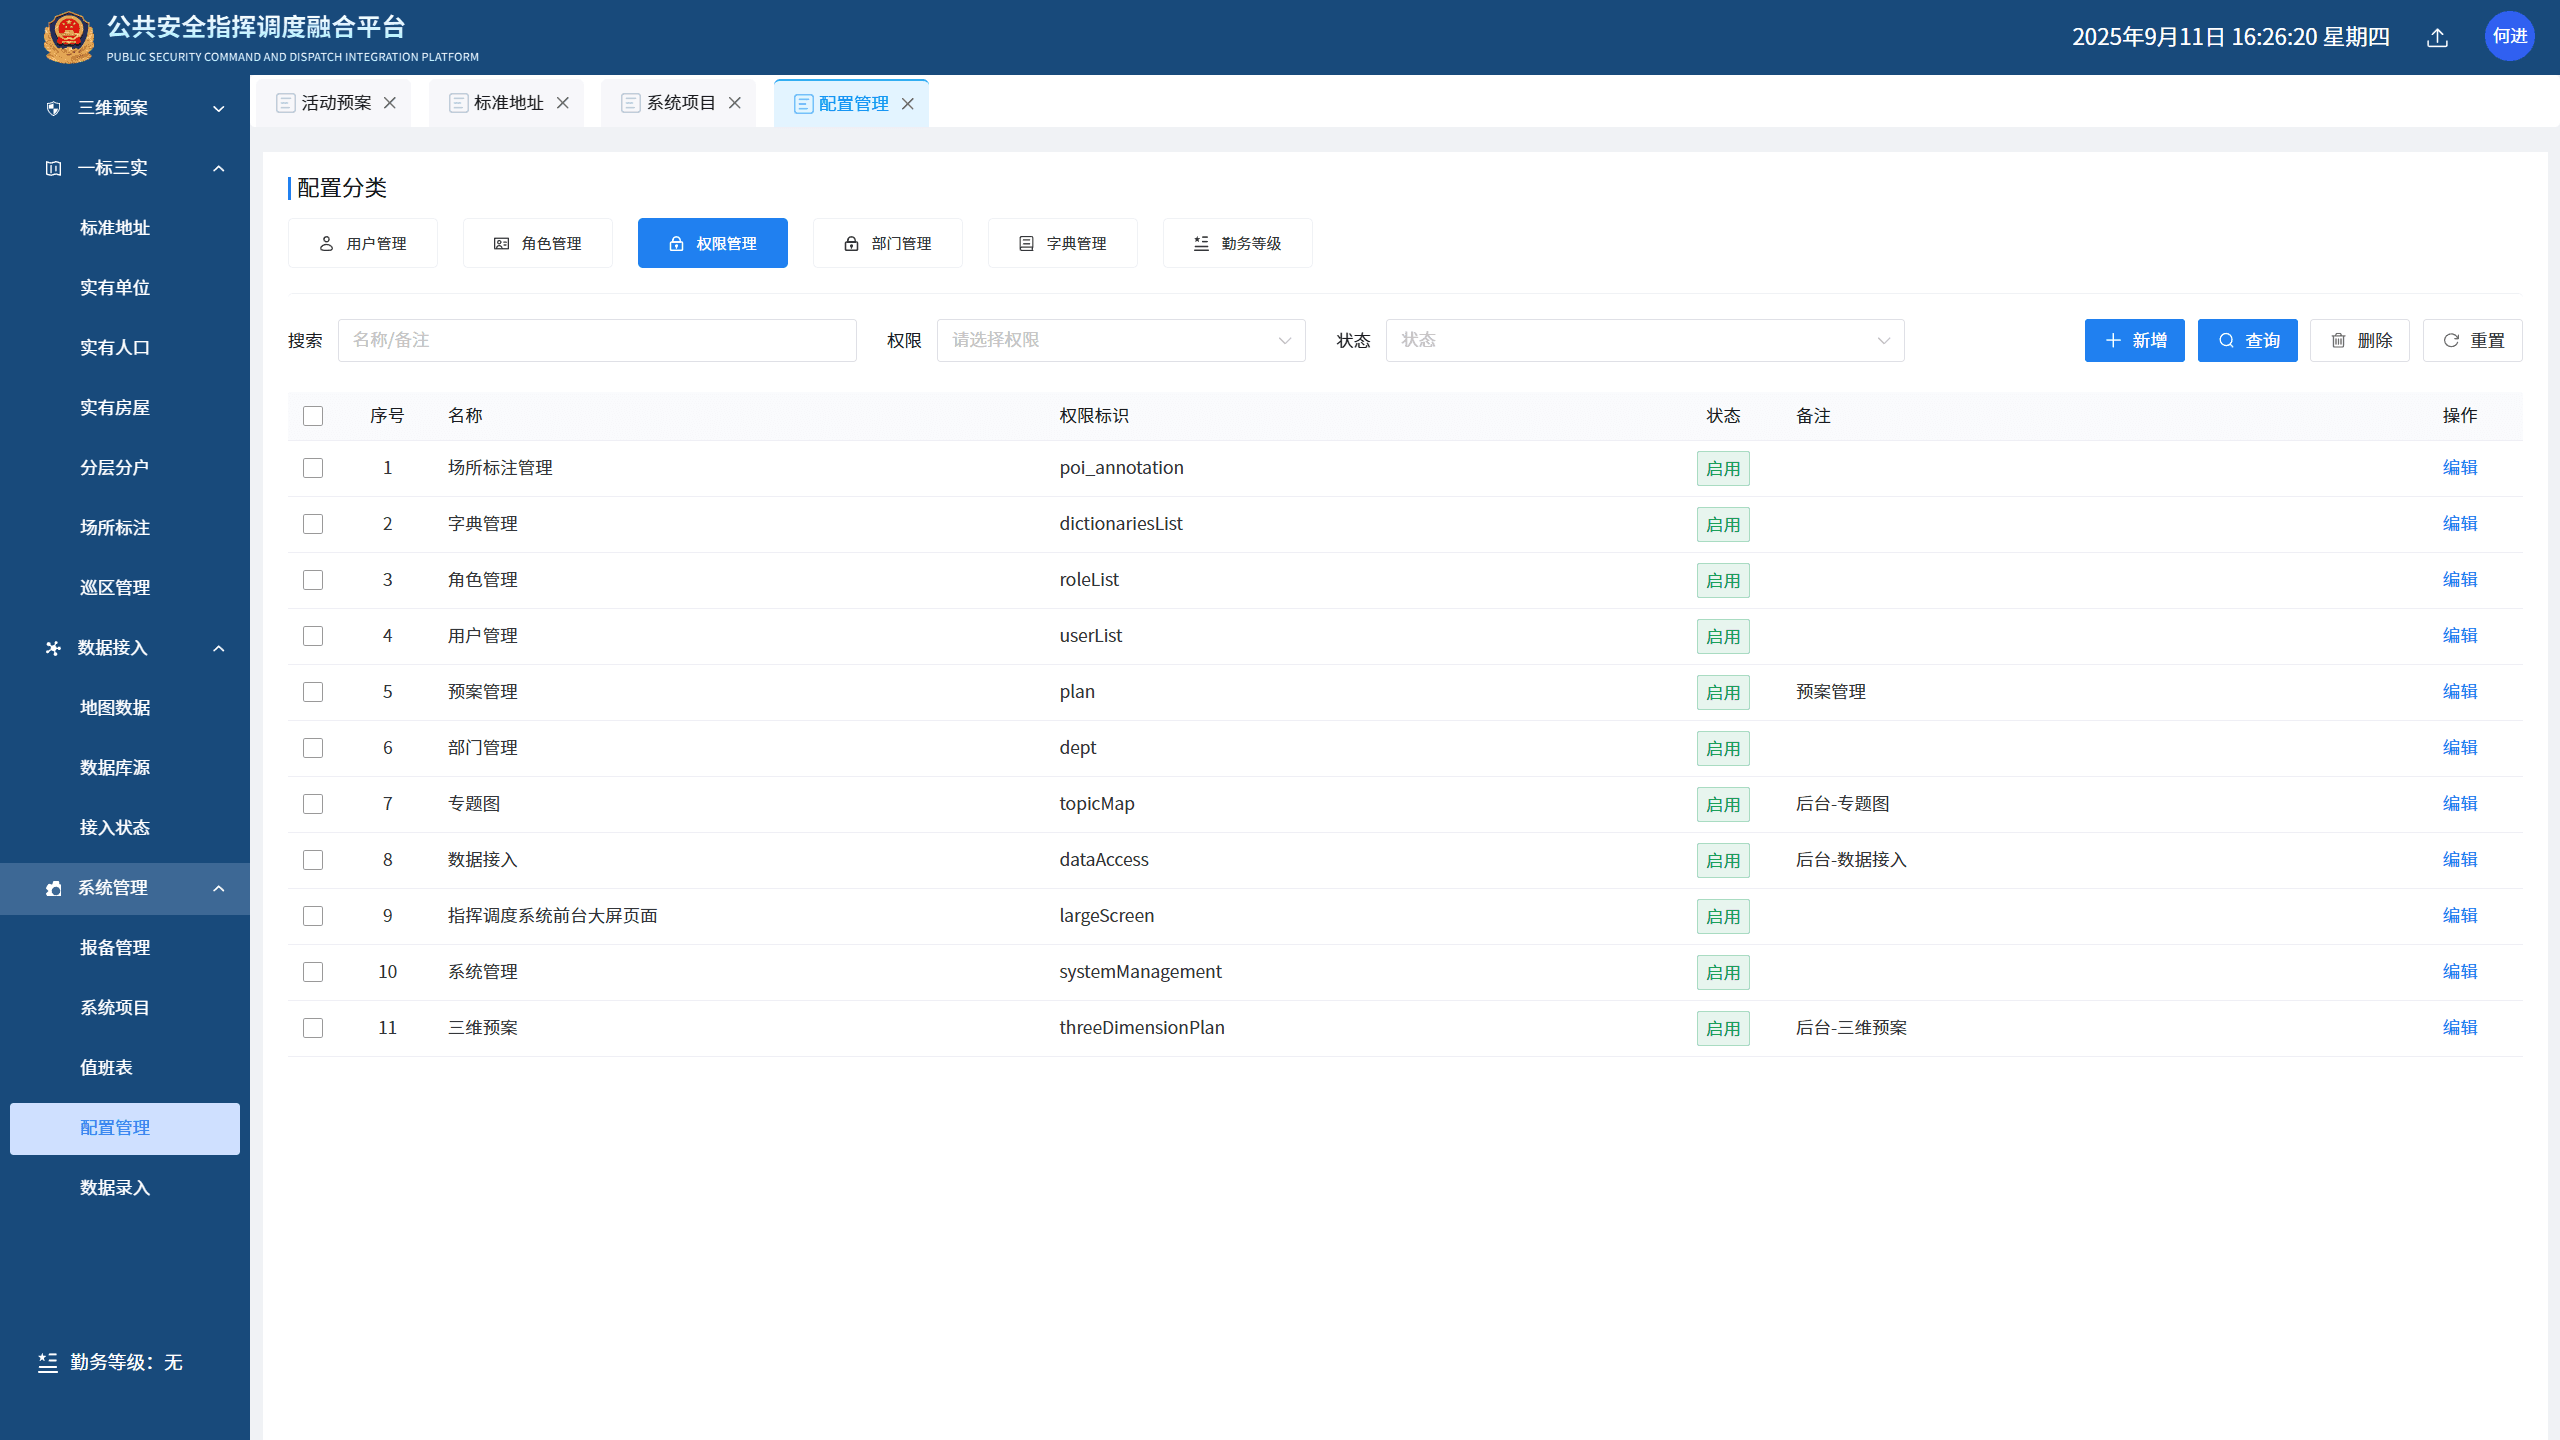The width and height of the screenshot is (2560, 1440).
Task: Click the 查询 search button
Action: (2248, 341)
